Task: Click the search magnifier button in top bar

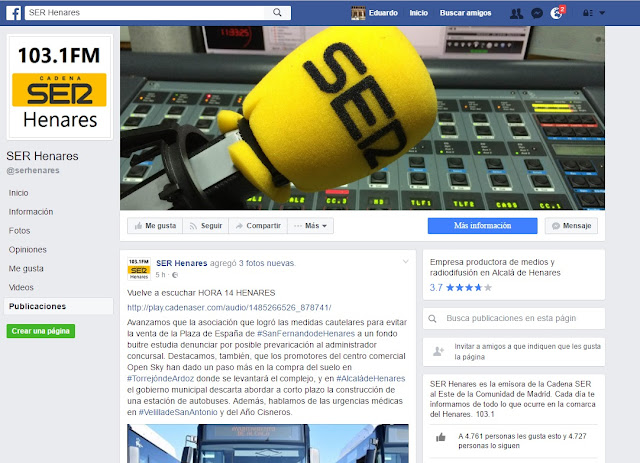Action: tap(277, 13)
